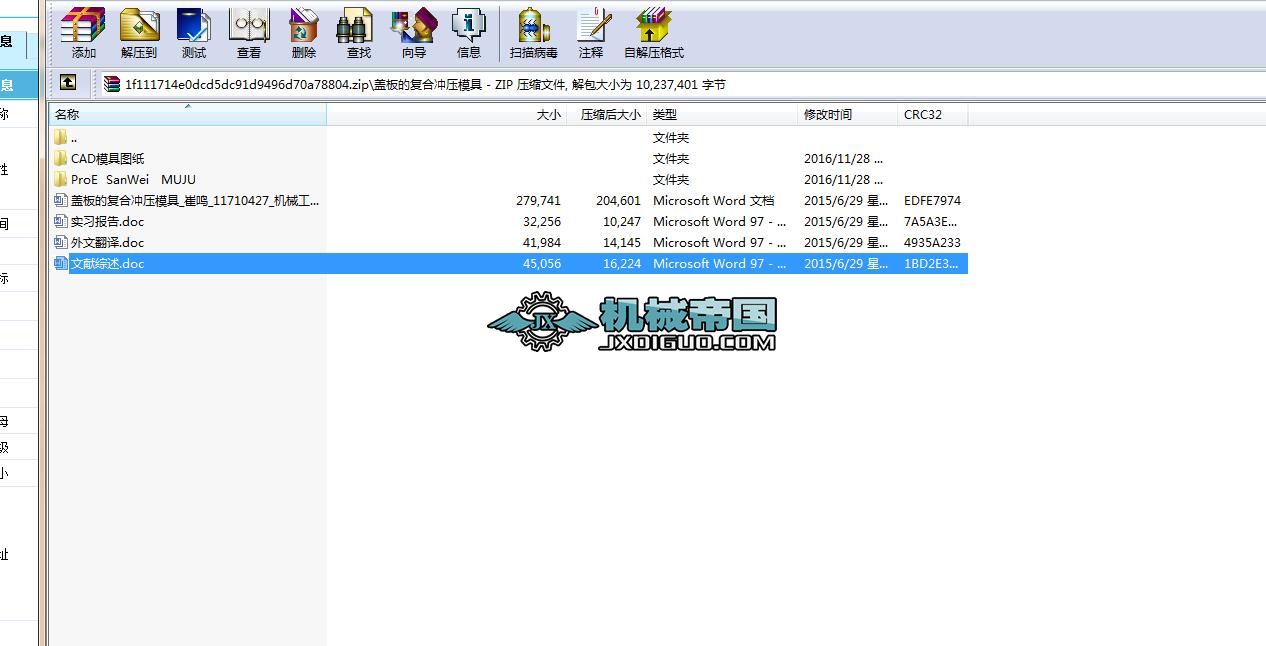Click the packed size value 16,224
The width and height of the screenshot is (1266, 646).
622,263
